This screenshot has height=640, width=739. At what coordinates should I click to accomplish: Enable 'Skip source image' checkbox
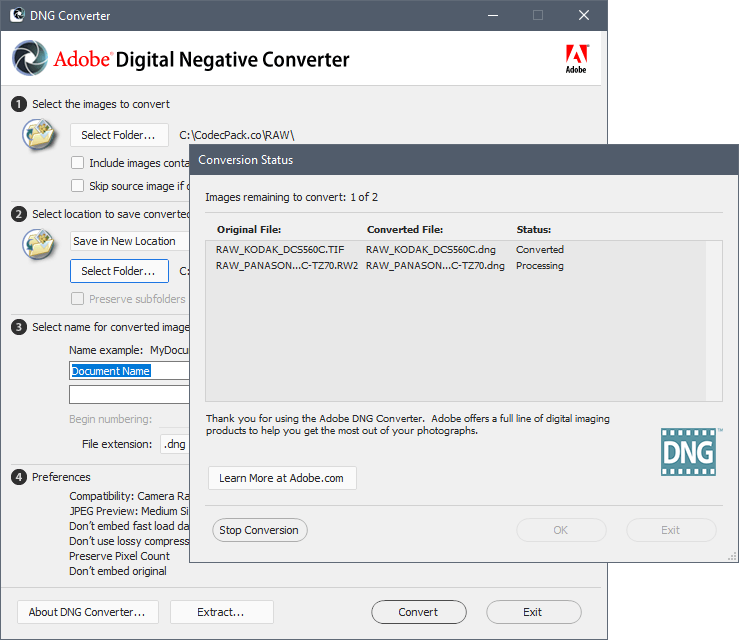click(77, 186)
